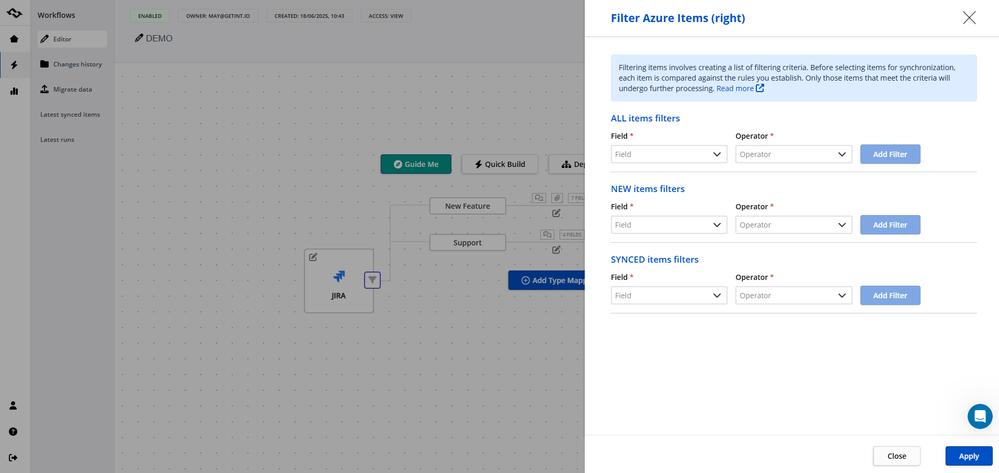999x473 pixels.
Task: Click the ACCESS: VIEW badge
Action: (x=386, y=16)
